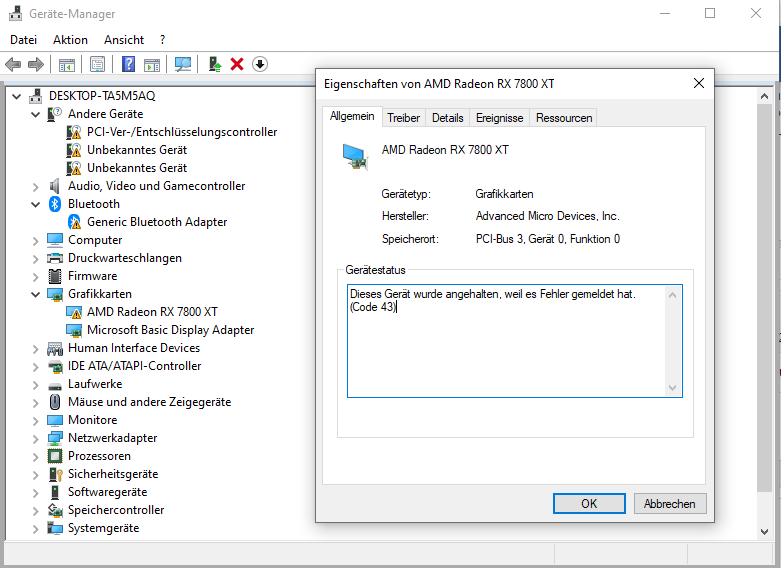Collapse the Andere Geräte category
The image size is (781, 568).
point(35,115)
